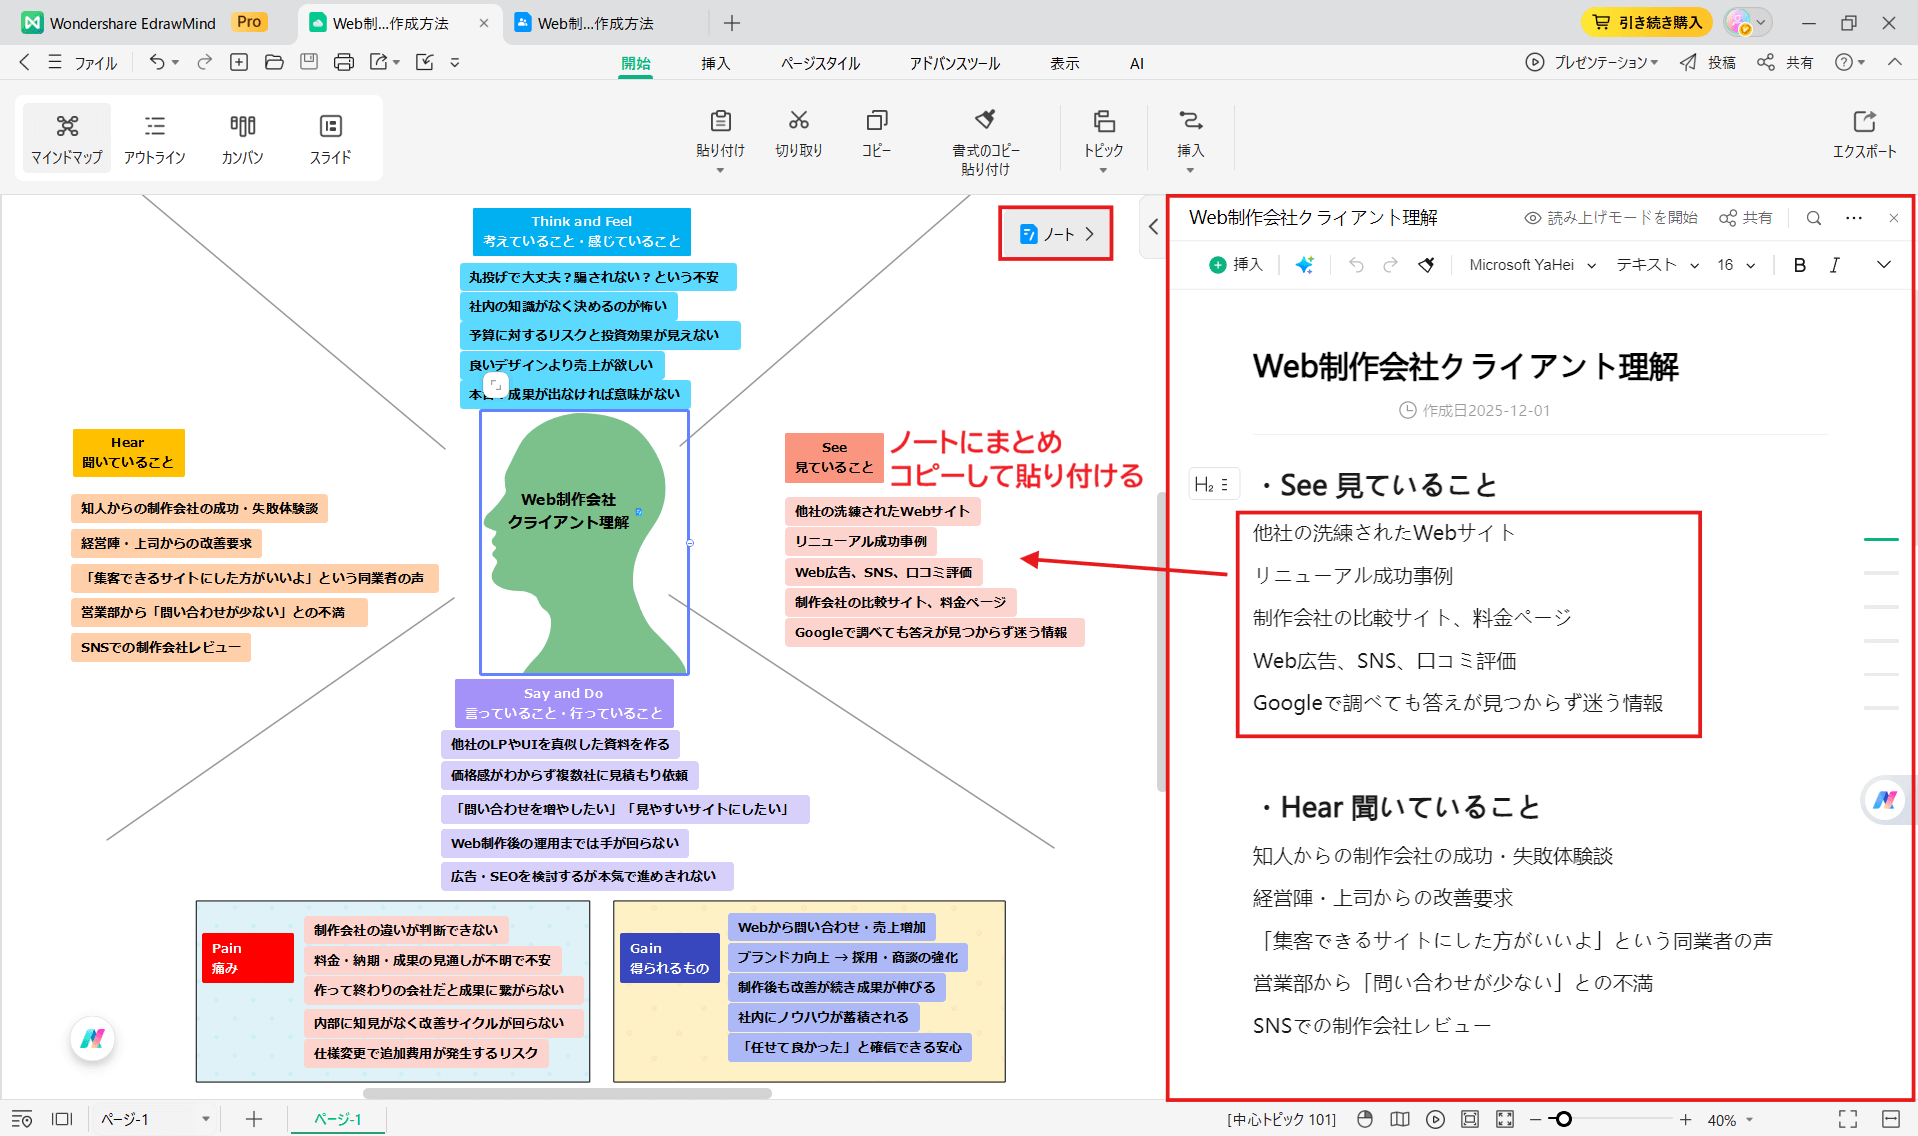Expand the font size 16 dropdown
Screen dimensions: 1918x1136
[1735, 265]
